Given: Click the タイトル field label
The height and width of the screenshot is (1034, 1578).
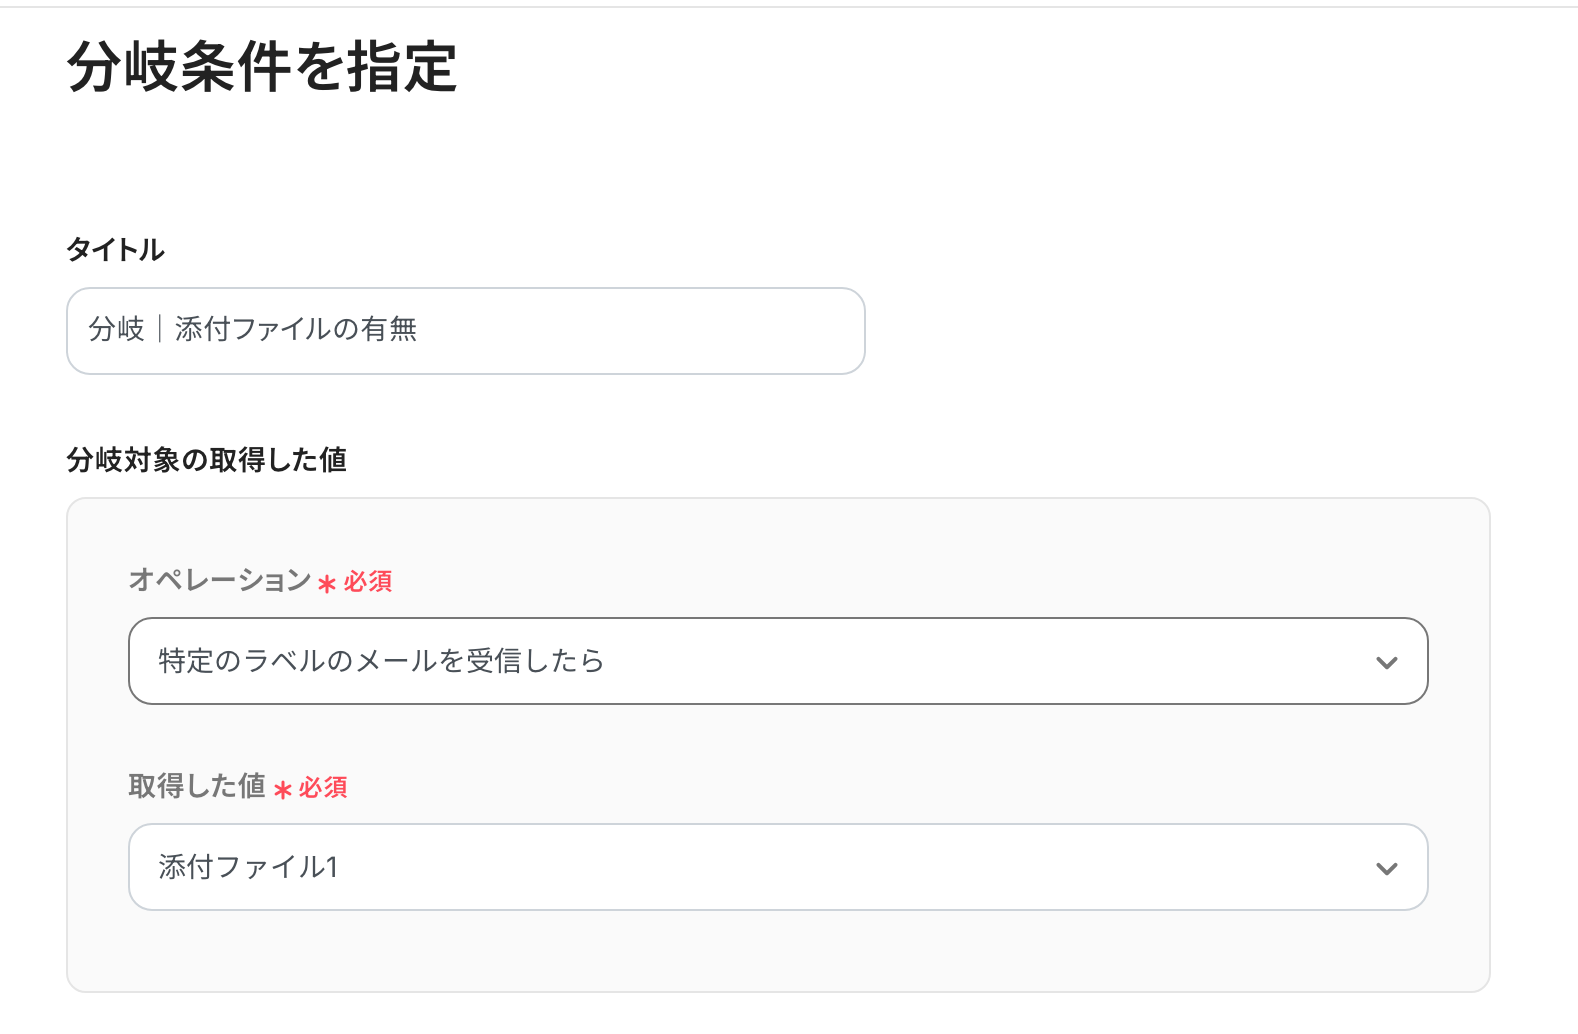Looking at the screenshot, I should click(x=115, y=250).
